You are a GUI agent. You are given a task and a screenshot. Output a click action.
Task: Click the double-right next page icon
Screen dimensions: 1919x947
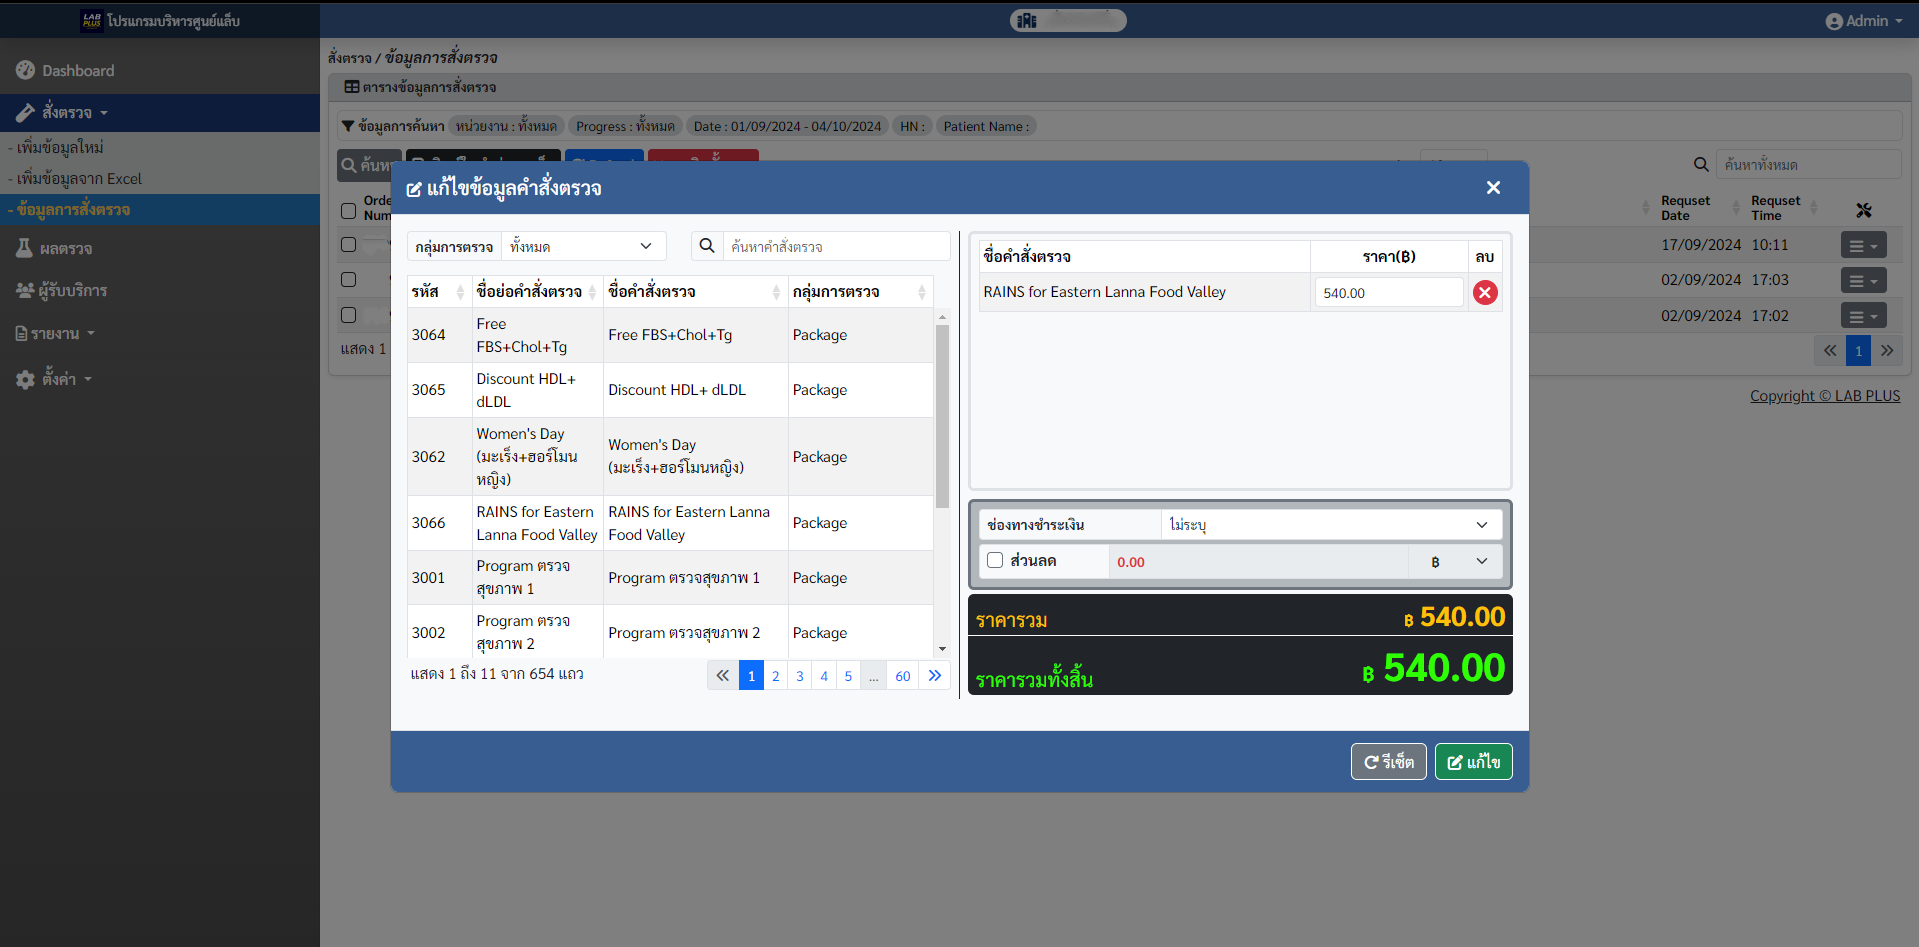[x=935, y=676]
